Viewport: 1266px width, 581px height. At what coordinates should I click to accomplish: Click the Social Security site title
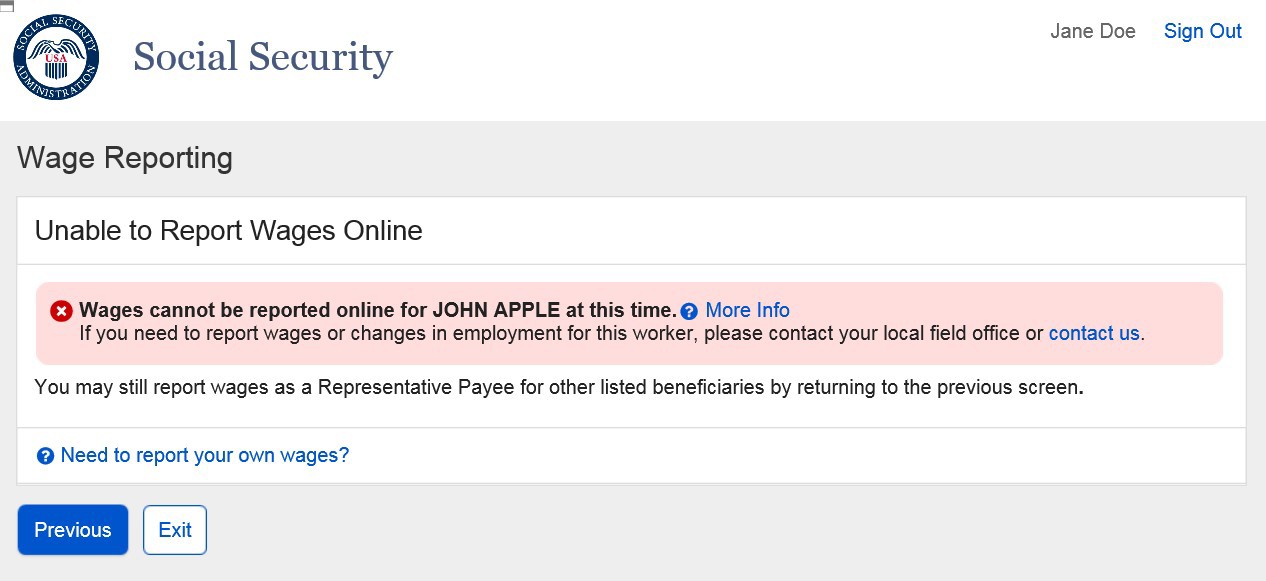263,57
